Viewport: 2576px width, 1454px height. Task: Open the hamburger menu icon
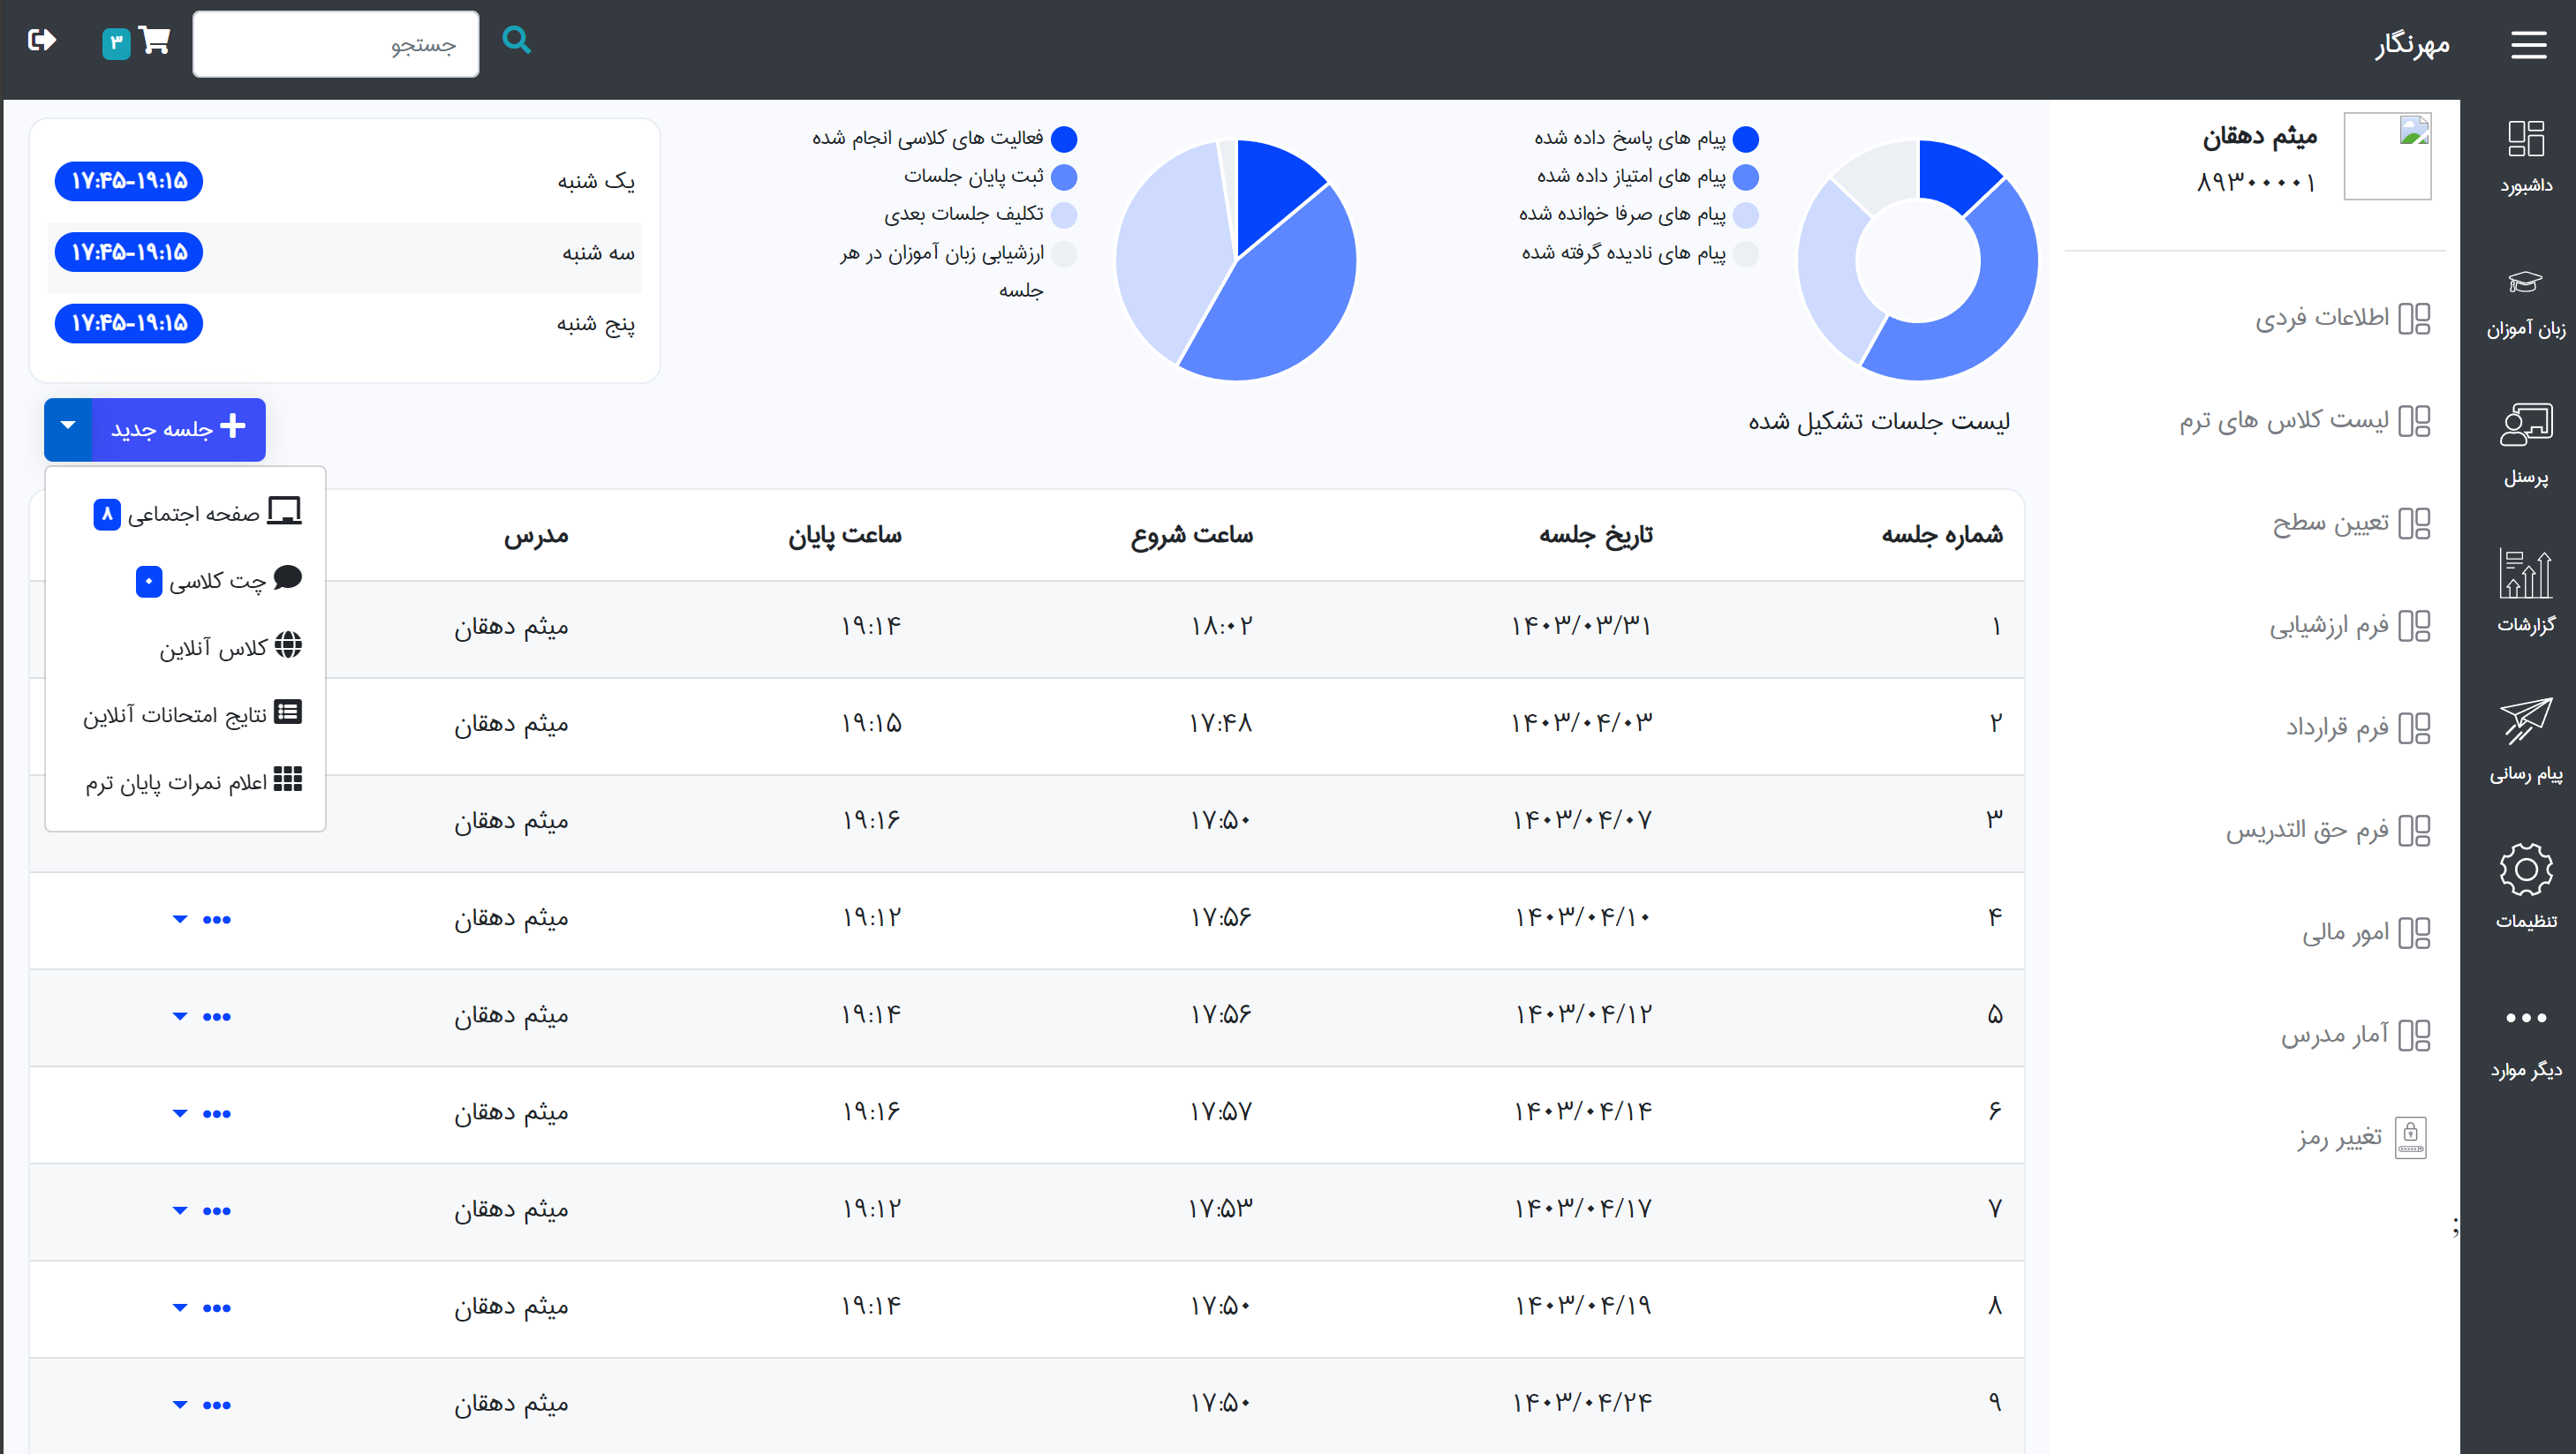[x=2528, y=44]
